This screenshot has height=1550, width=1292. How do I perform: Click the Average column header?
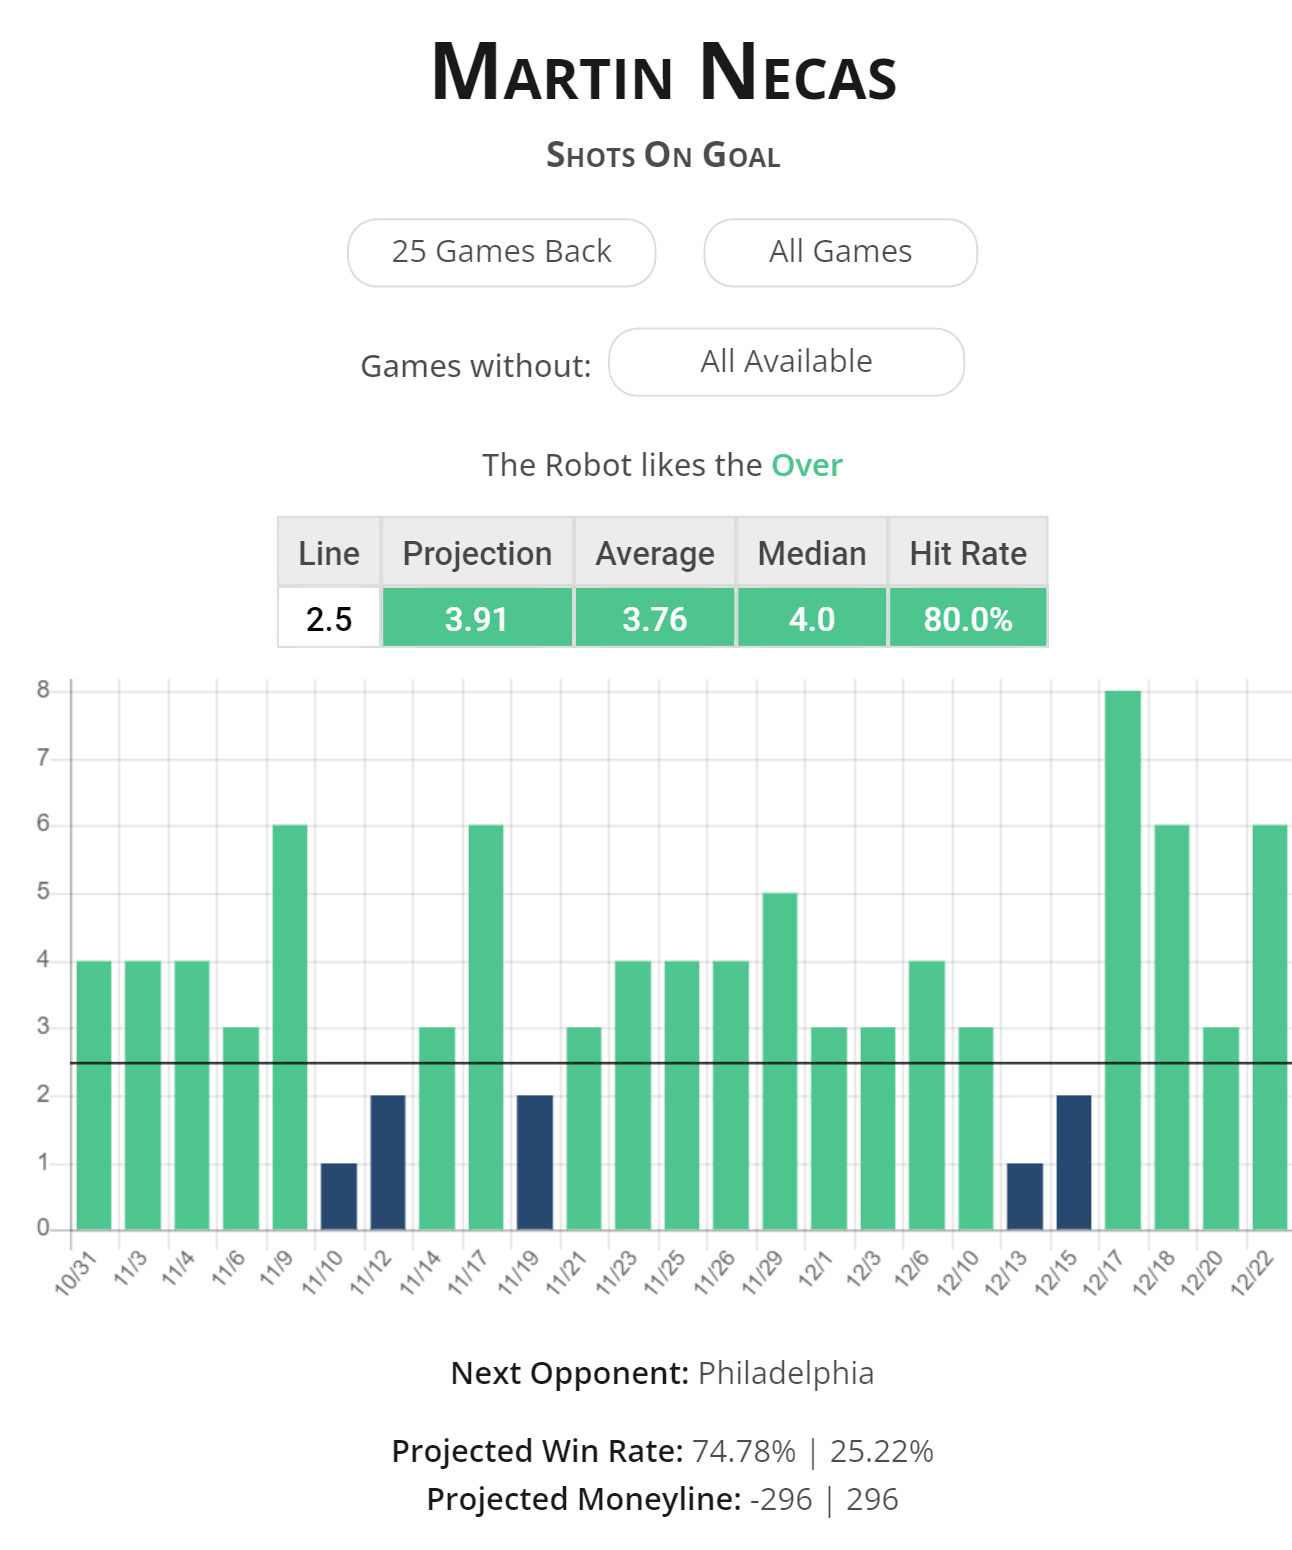pos(655,552)
